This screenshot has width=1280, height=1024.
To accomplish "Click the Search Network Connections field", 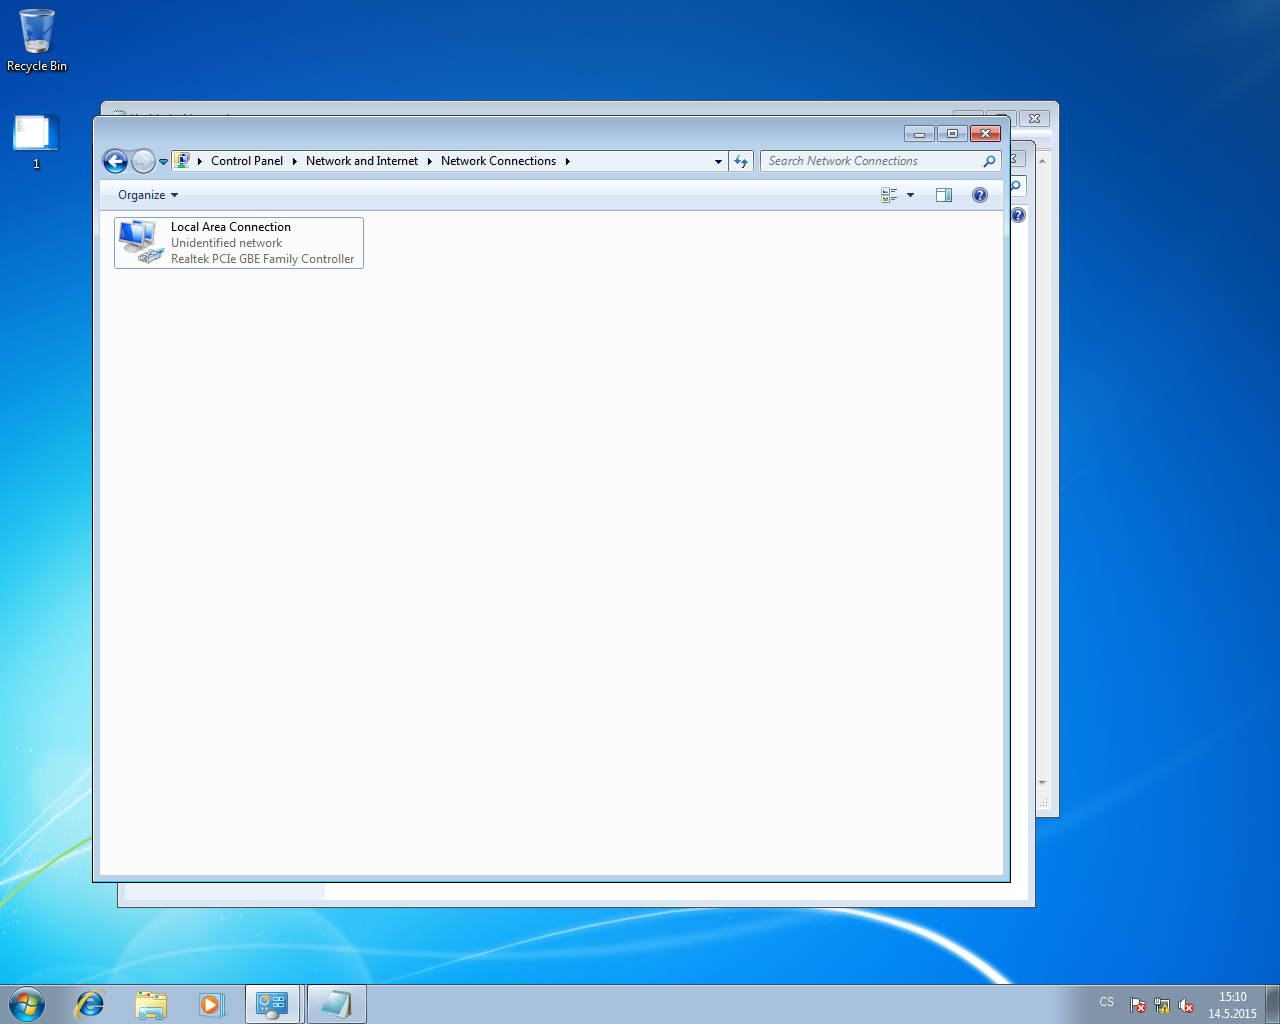I will pos(870,161).
